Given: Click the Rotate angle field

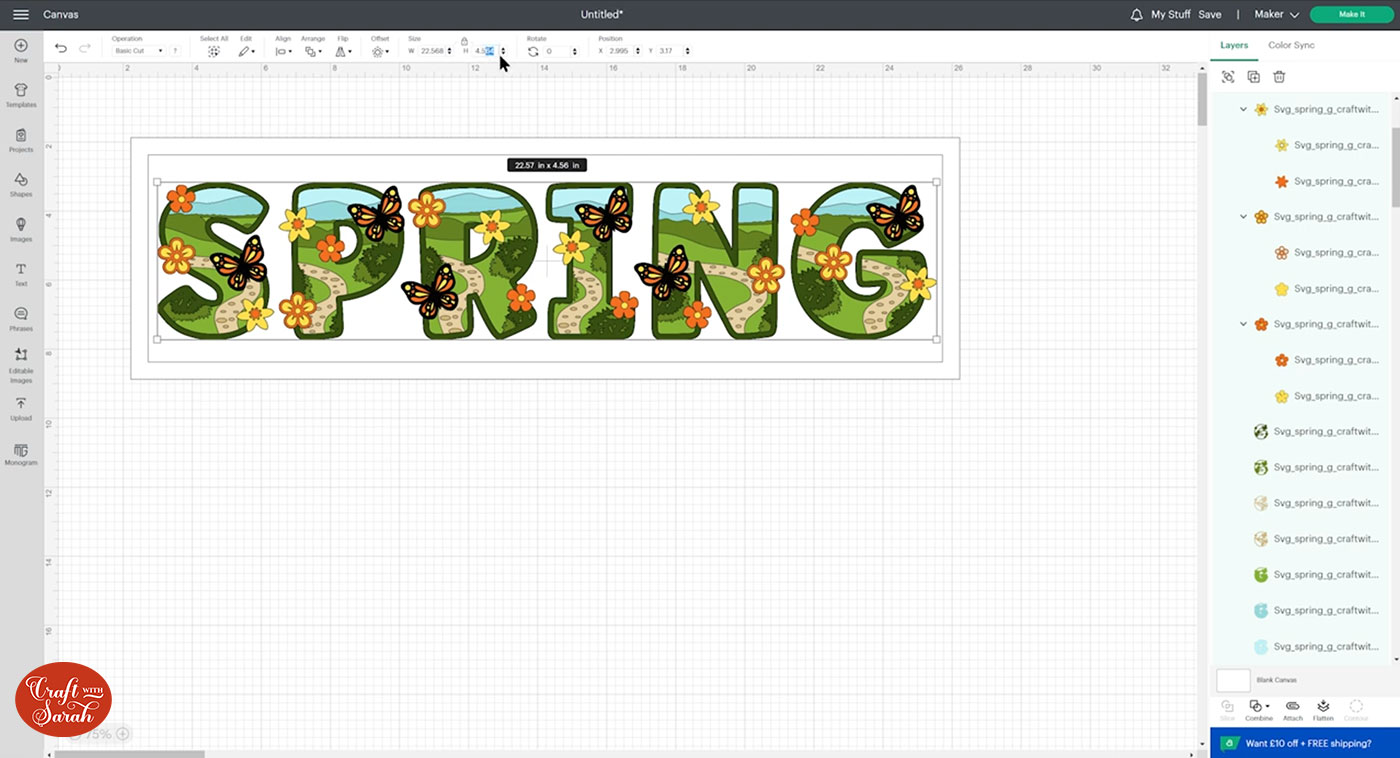Looking at the screenshot, I should (558, 51).
